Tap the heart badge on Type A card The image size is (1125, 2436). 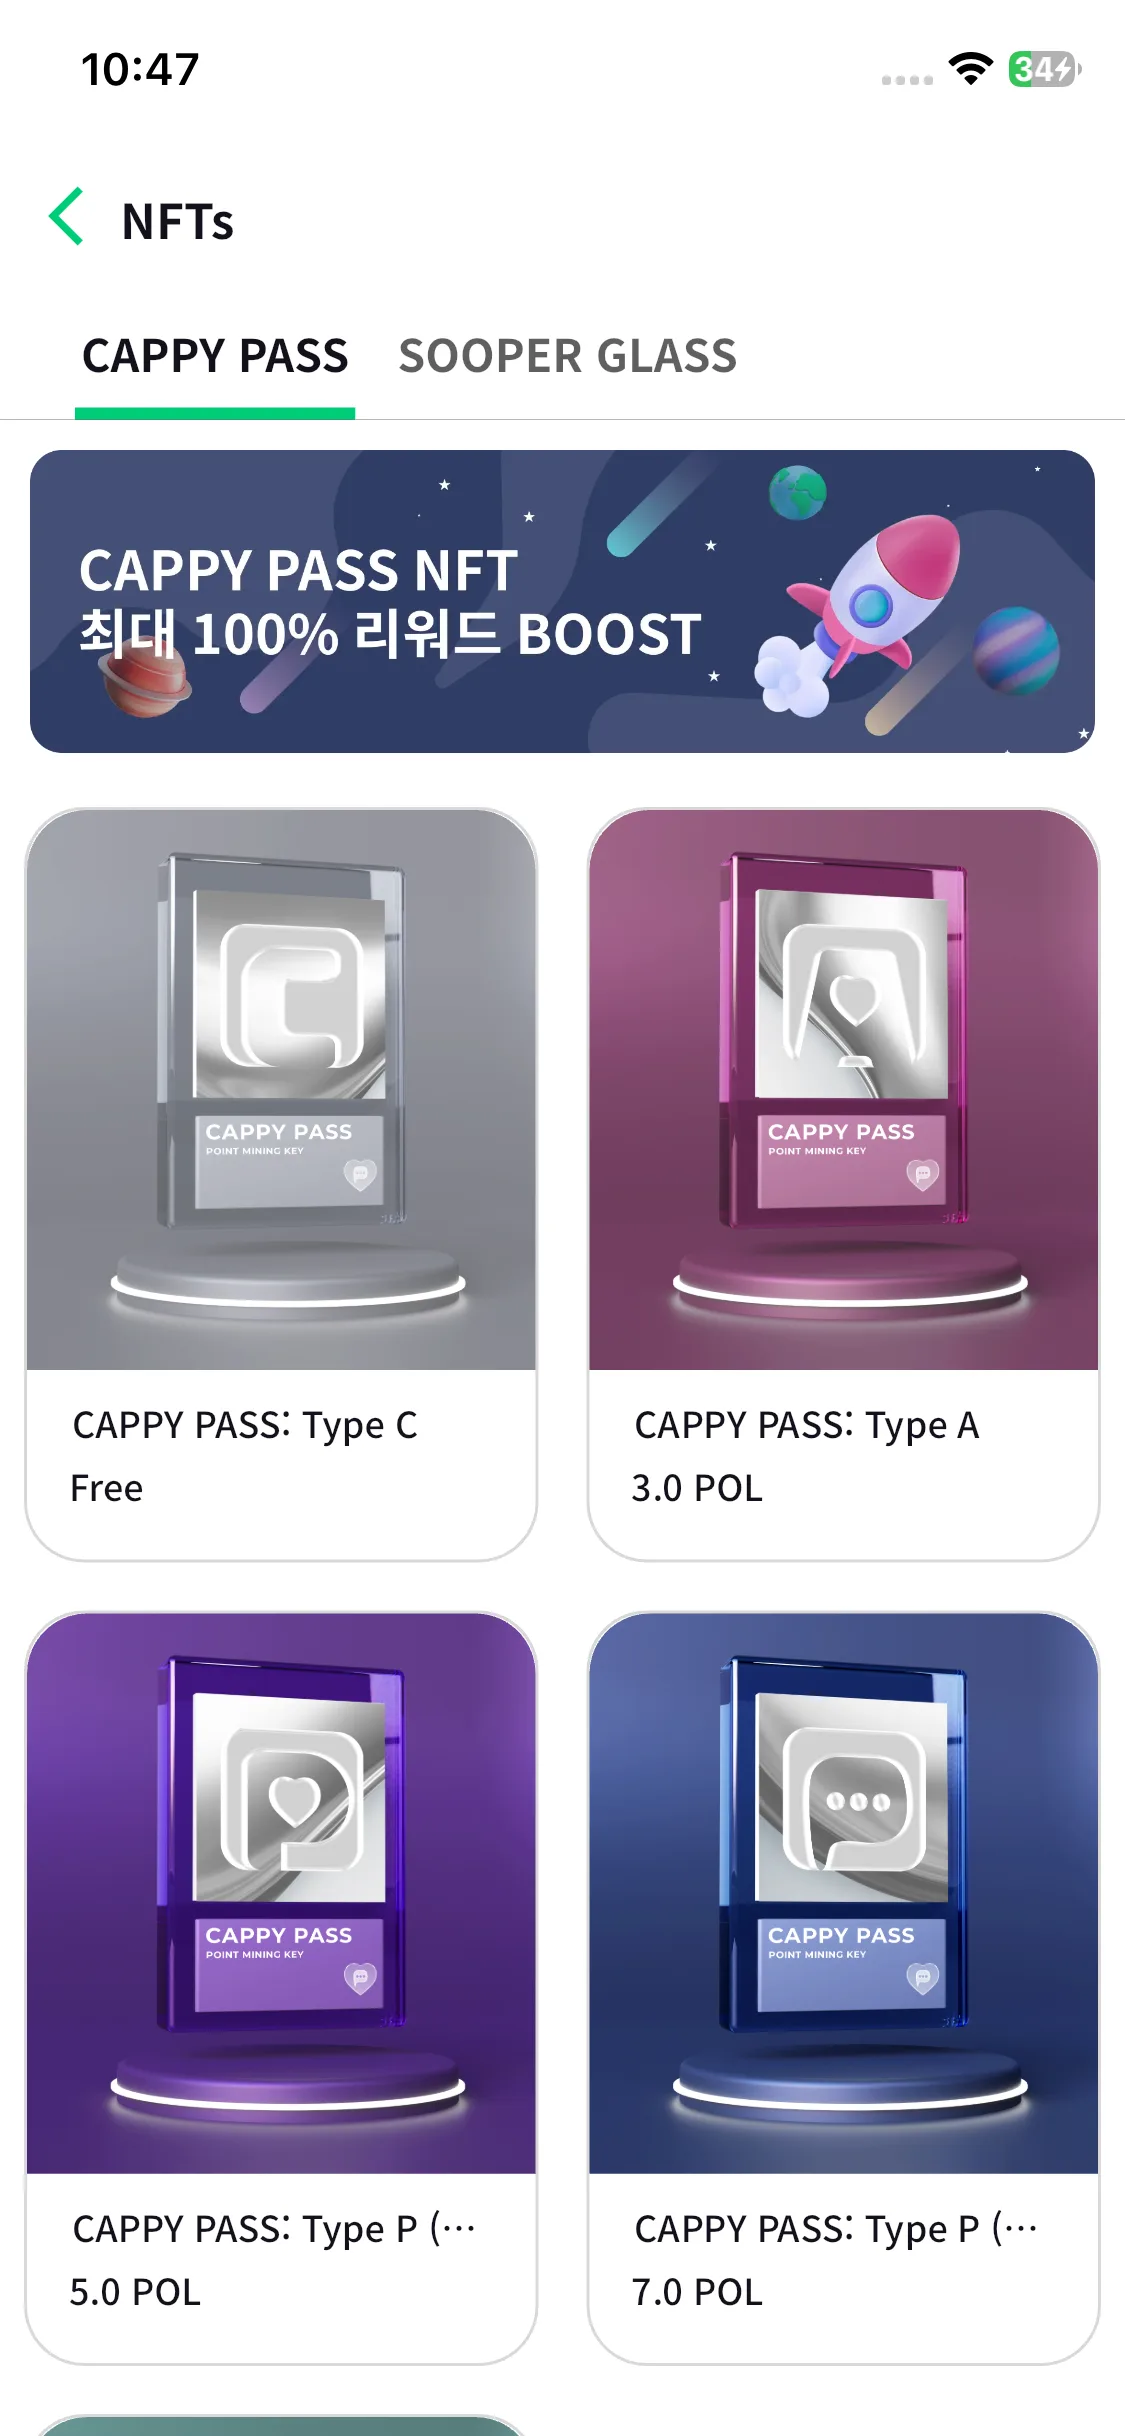pos(923,1174)
